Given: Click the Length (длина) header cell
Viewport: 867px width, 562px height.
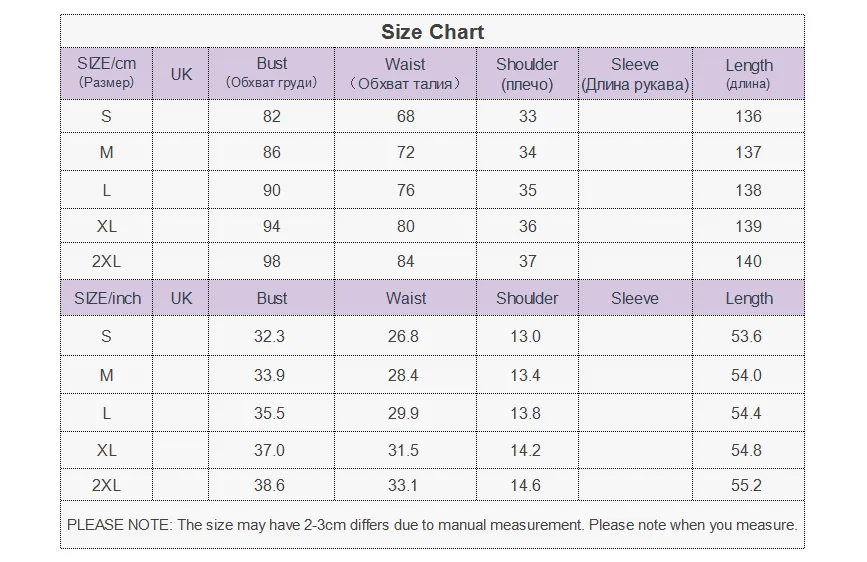Looking at the screenshot, I should tap(748, 74).
